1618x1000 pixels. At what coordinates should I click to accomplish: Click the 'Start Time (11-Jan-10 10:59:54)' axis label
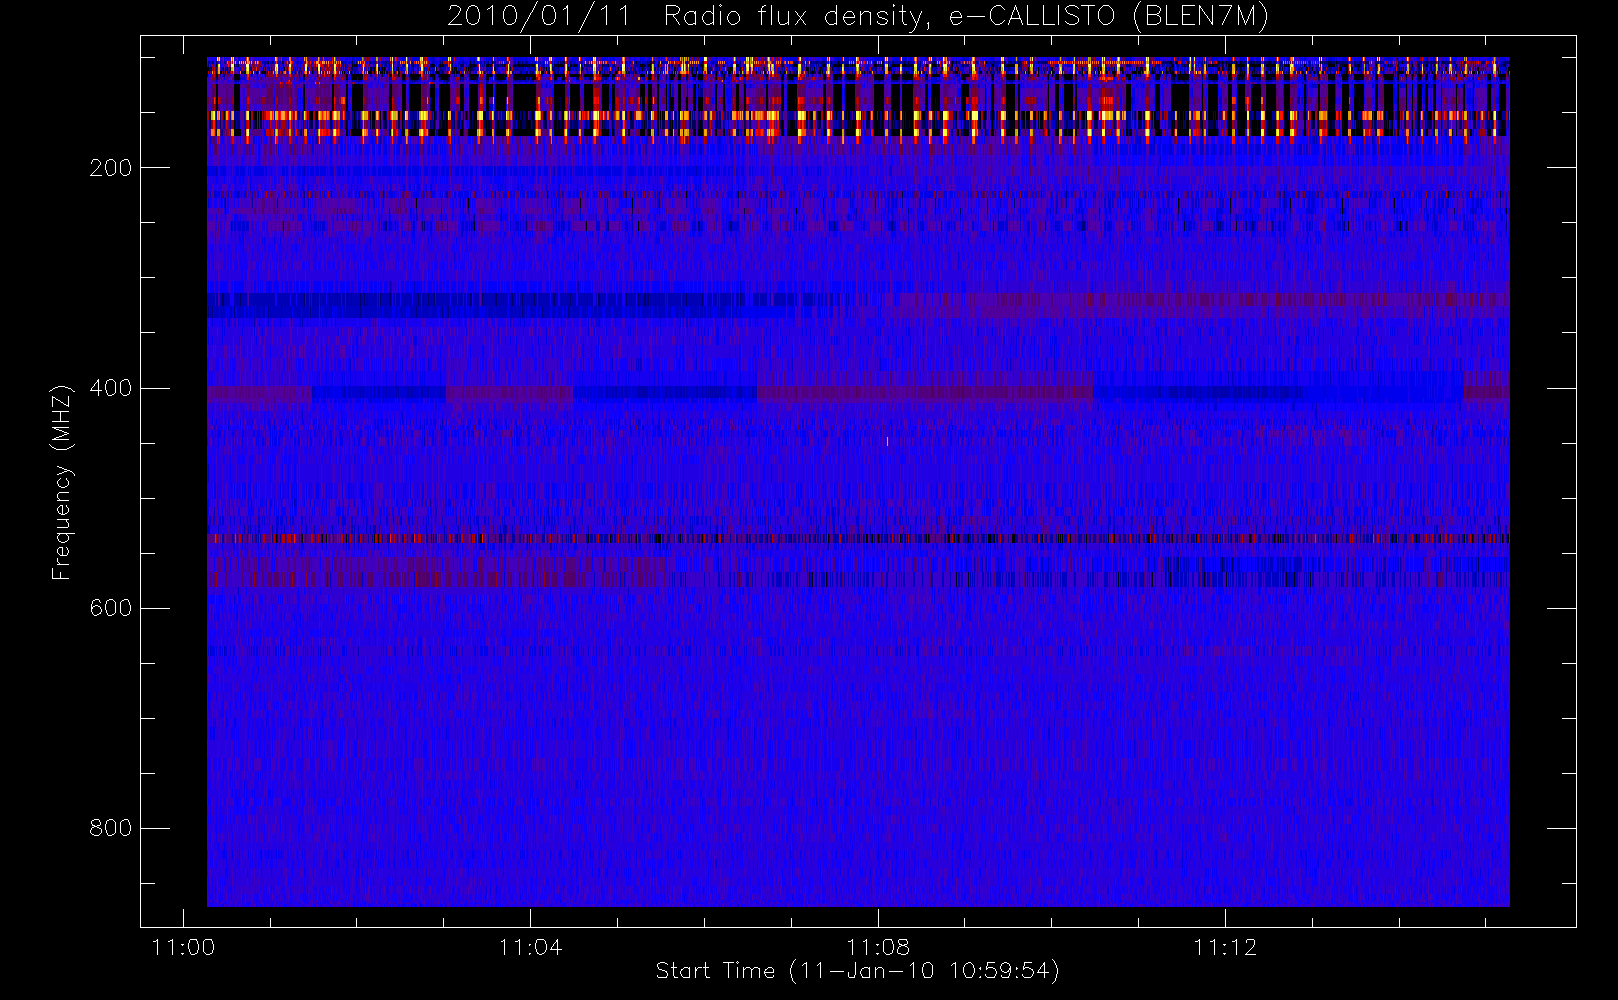click(857, 971)
